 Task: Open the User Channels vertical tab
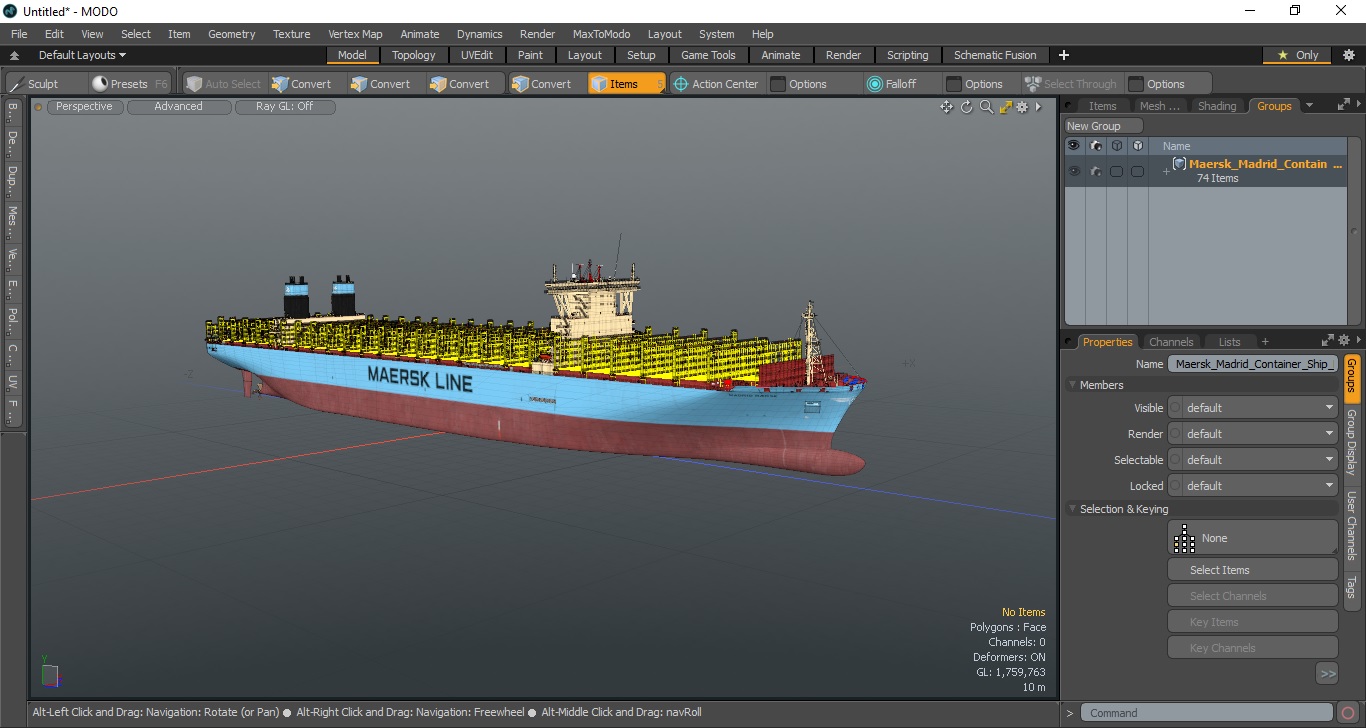click(x=1352, y=525)
